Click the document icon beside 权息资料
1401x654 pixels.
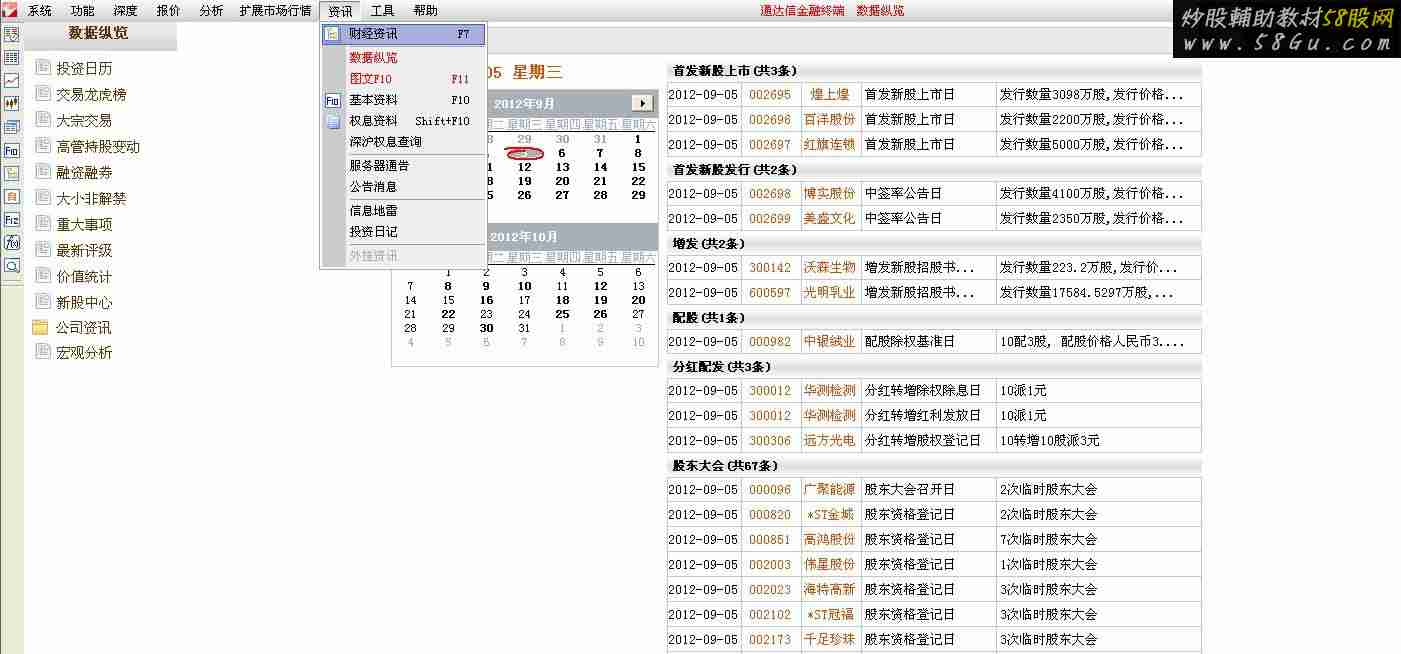point(332,122)
